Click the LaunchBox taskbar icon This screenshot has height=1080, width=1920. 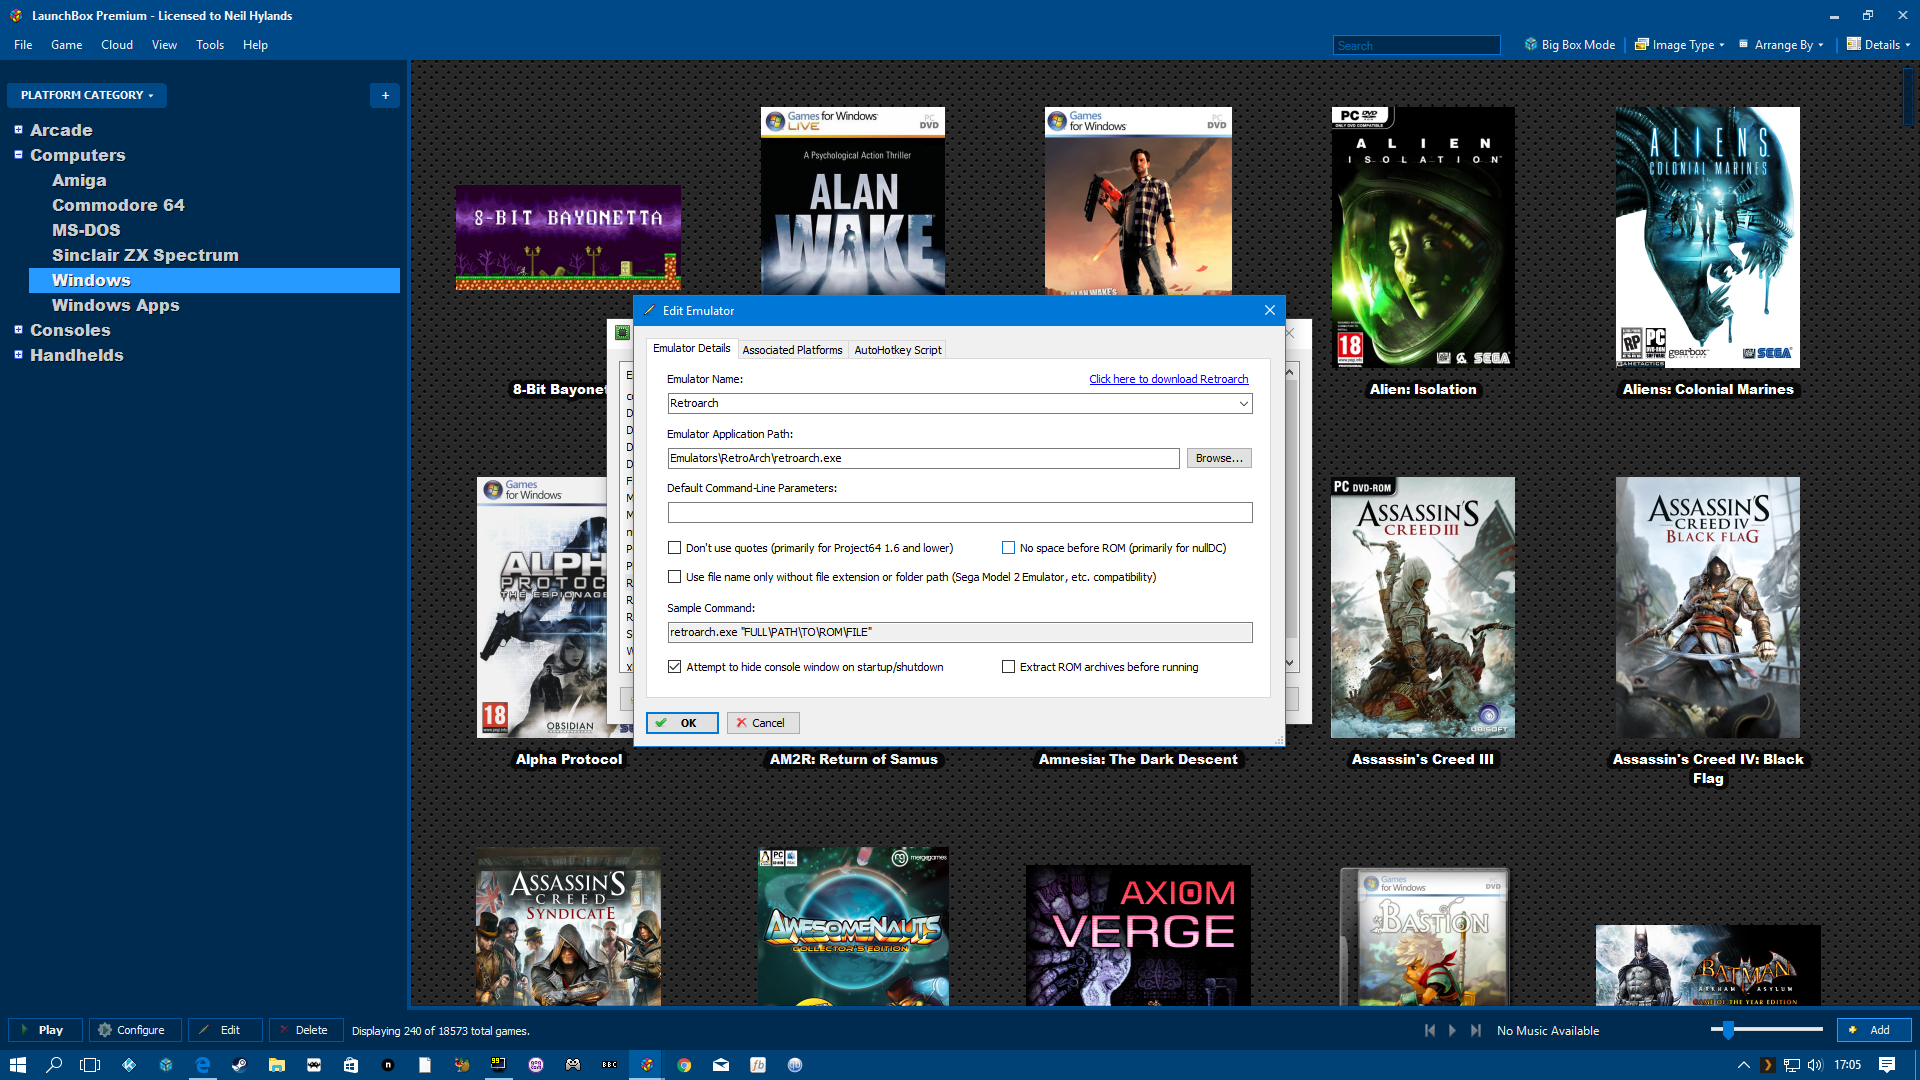[x=647, y=1065]
